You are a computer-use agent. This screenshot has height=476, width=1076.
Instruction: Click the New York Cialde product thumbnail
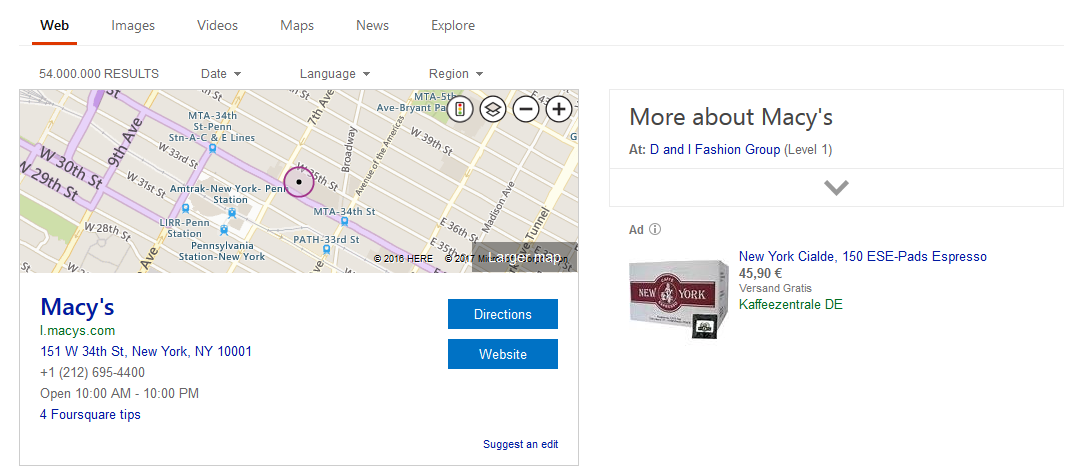click(678, 298)
